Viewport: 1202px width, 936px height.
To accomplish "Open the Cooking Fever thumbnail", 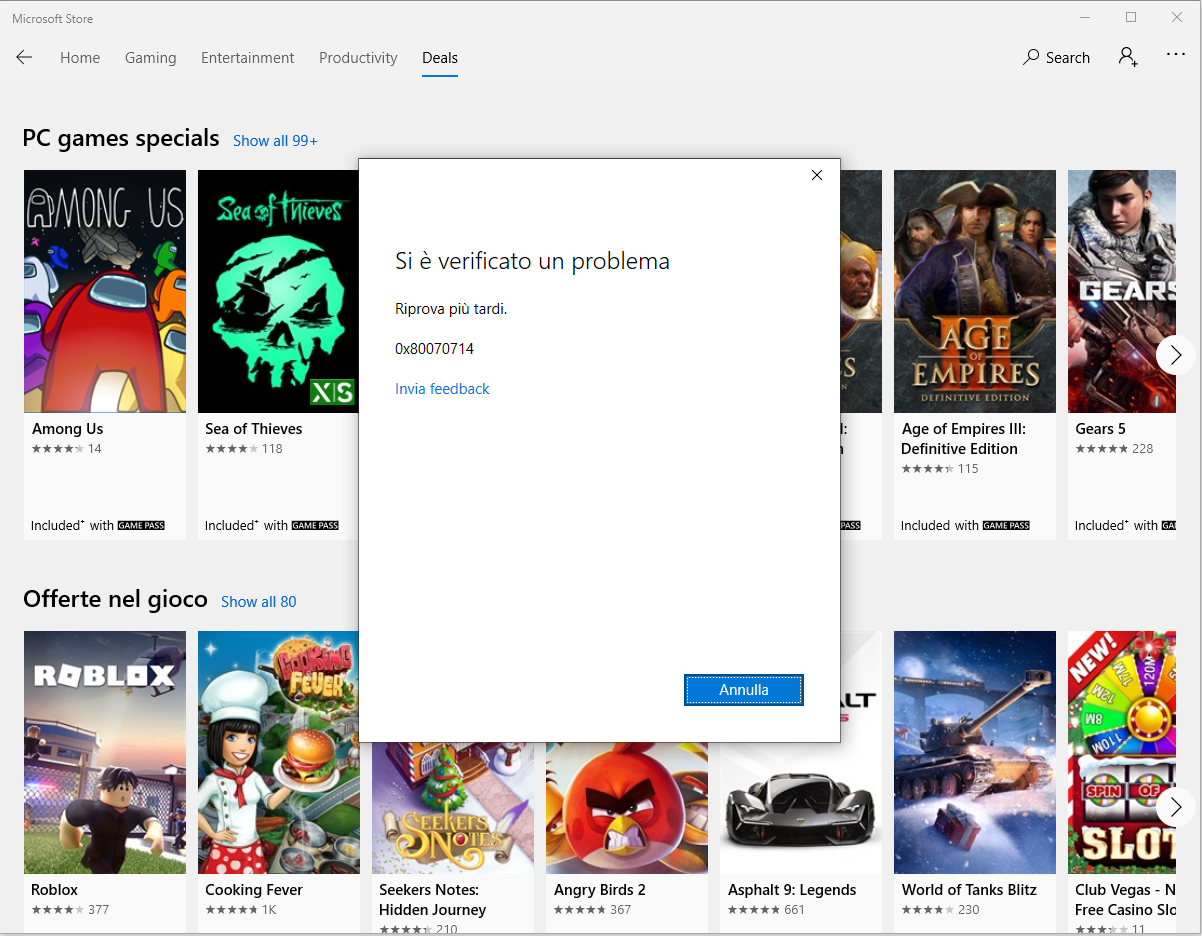I will [279, 752].
